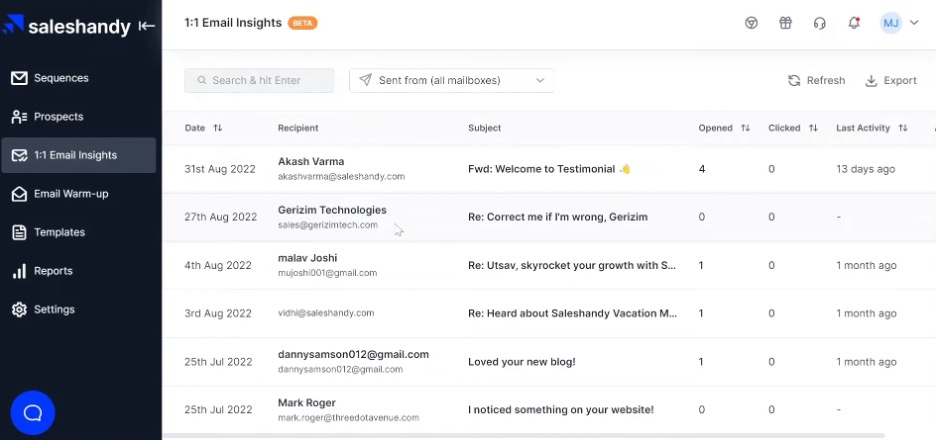Expand the account menu chevron

pyautogui.click(x=914, y=23)
